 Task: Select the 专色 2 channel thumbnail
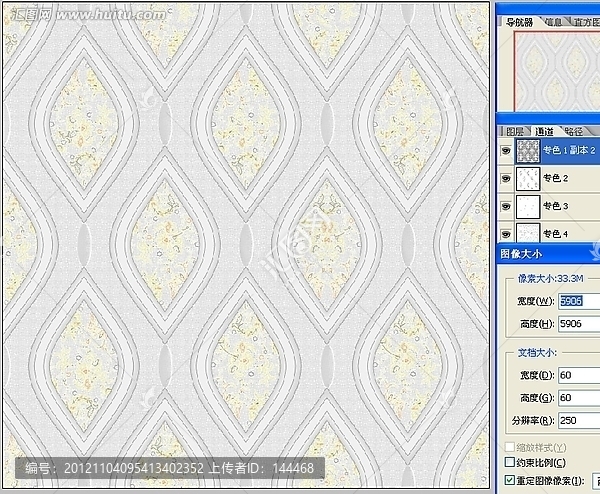click(x=528, y=179)
